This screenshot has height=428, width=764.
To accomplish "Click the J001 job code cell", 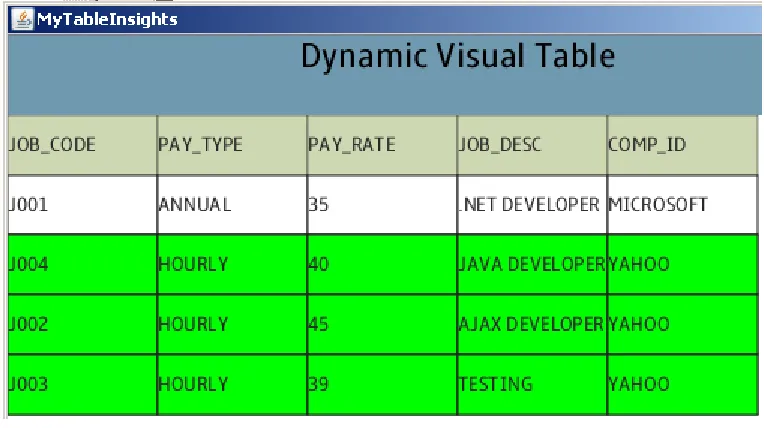I will pos(82,205).
